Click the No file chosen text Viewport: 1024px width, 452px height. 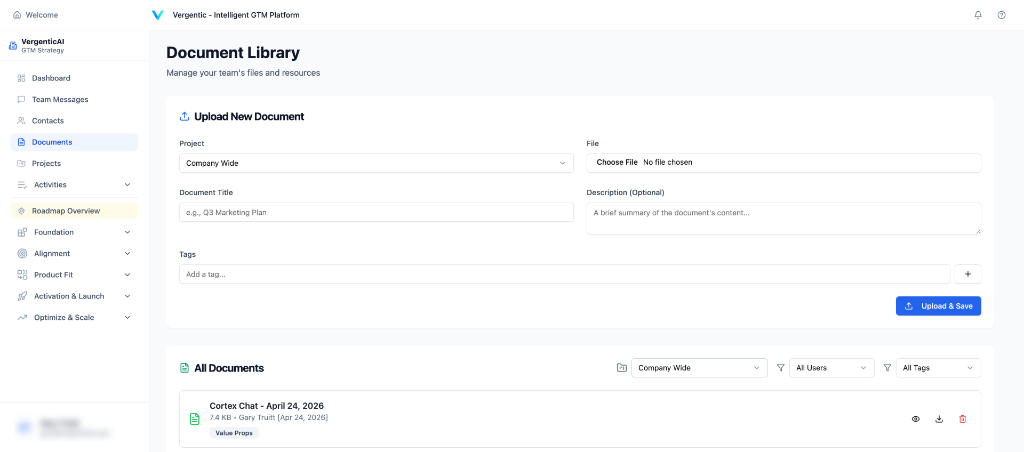point(667,163)
